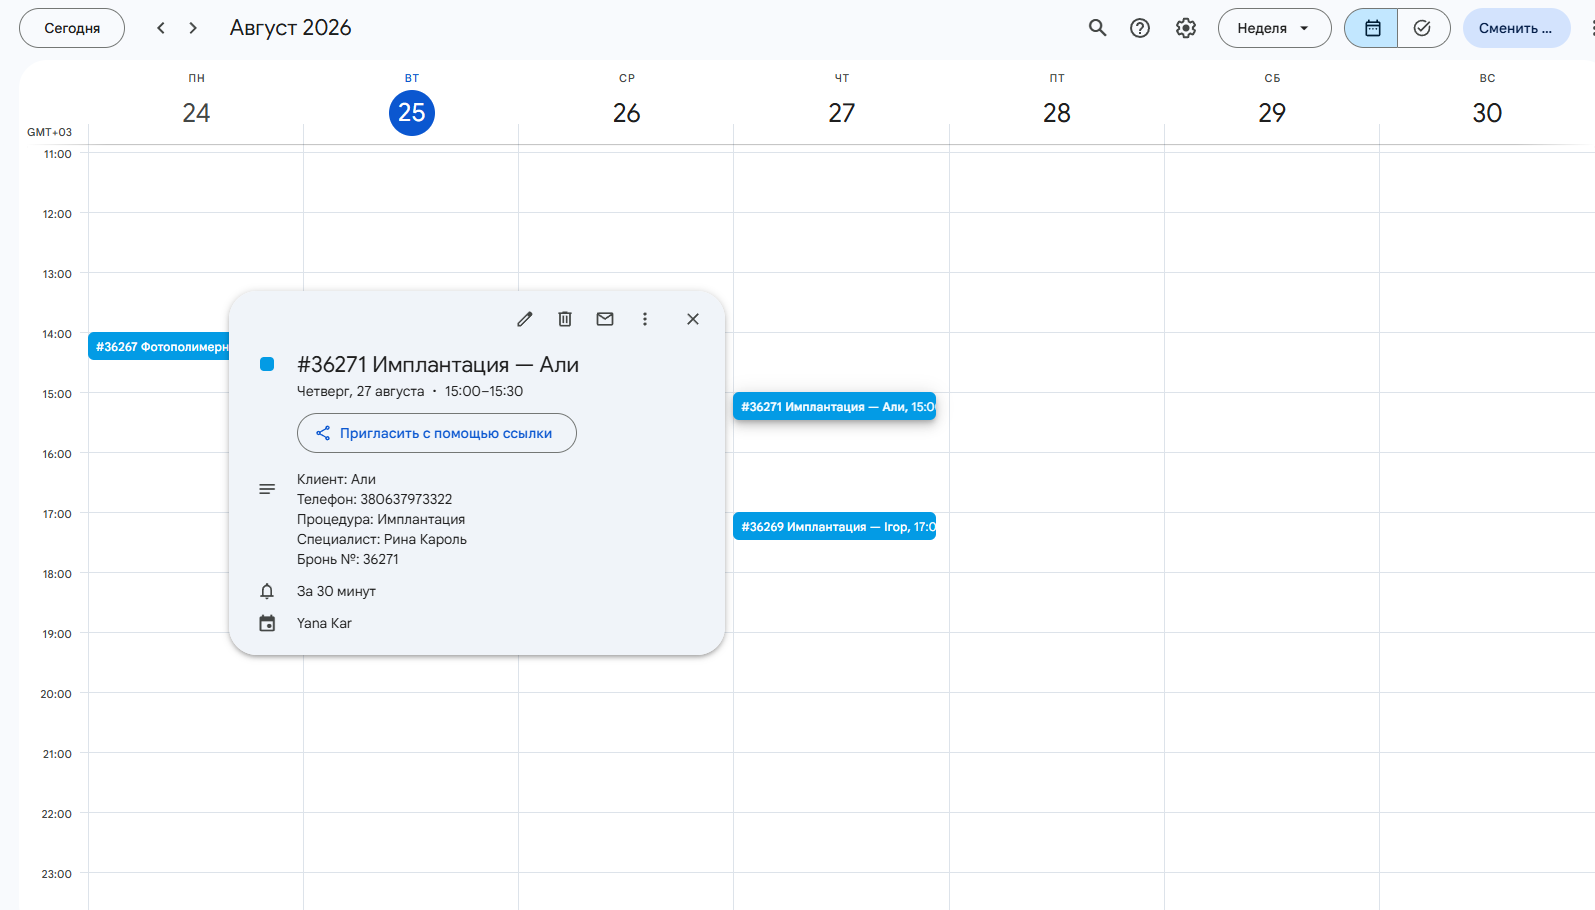Click the Сегодня button
The height and width of the screenshot is (910, 1595).
[72, 28]
